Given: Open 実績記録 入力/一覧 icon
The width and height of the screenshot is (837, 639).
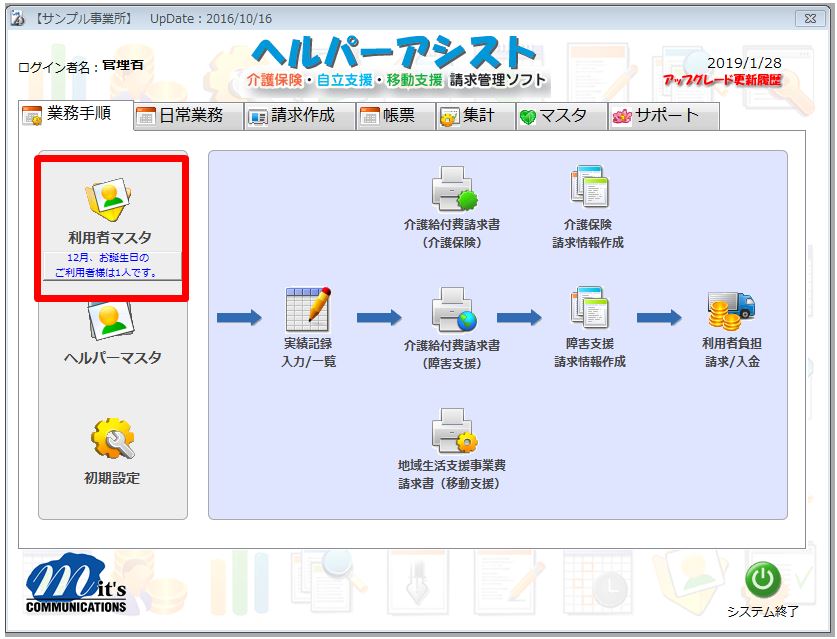Looking at the screenshot, I should (x=308, y=310).
